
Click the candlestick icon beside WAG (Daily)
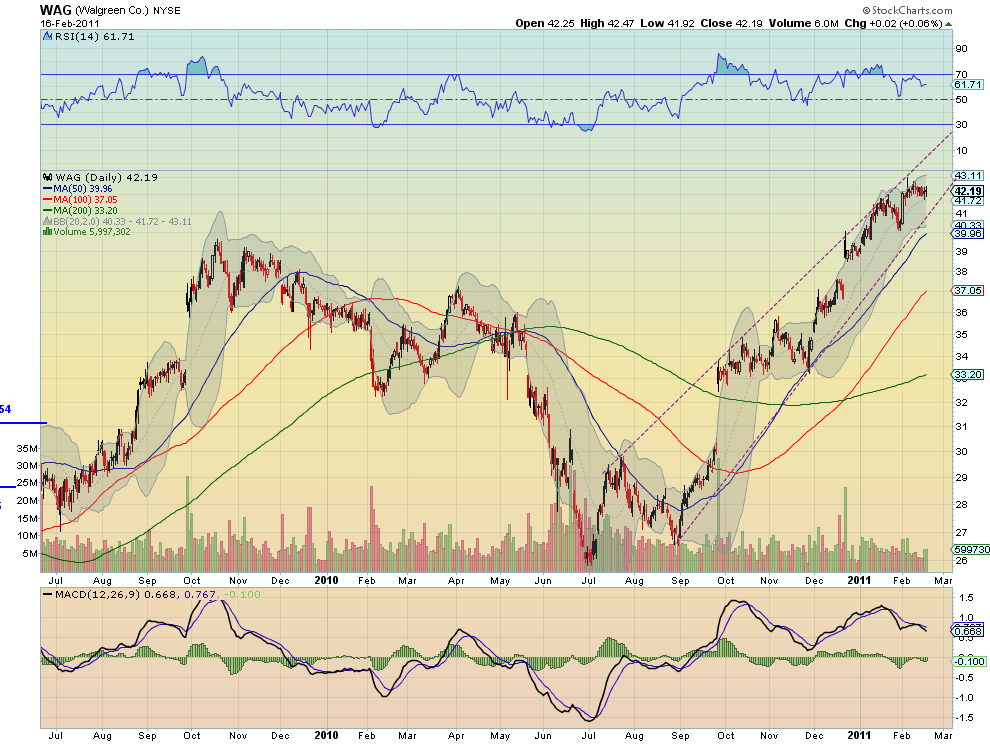click(x=47, y=177)
